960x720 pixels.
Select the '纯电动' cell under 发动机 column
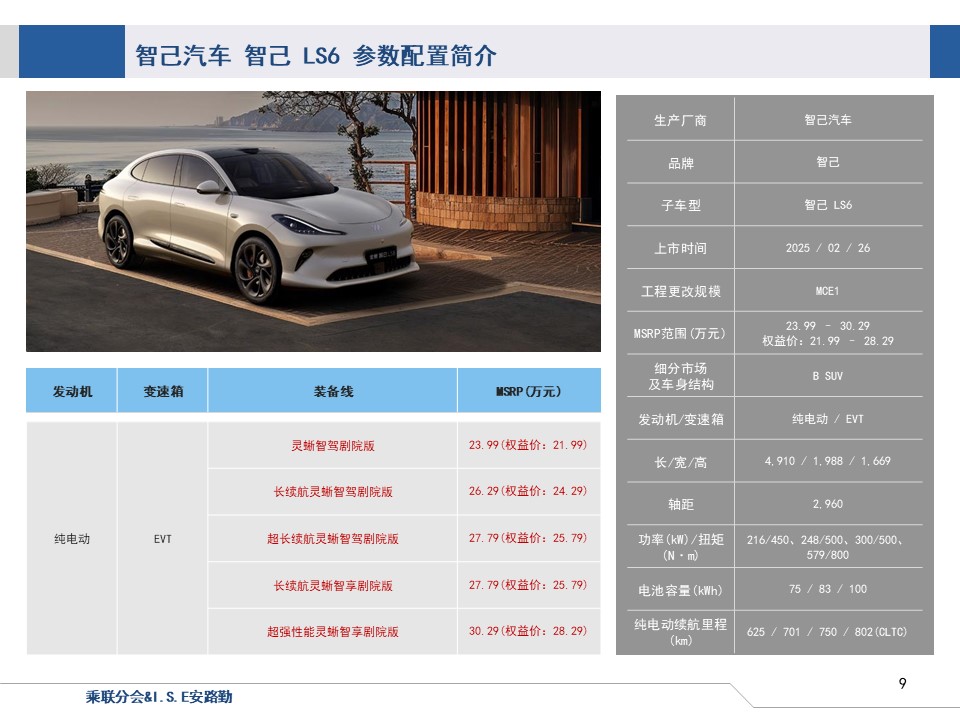point(72,539)
